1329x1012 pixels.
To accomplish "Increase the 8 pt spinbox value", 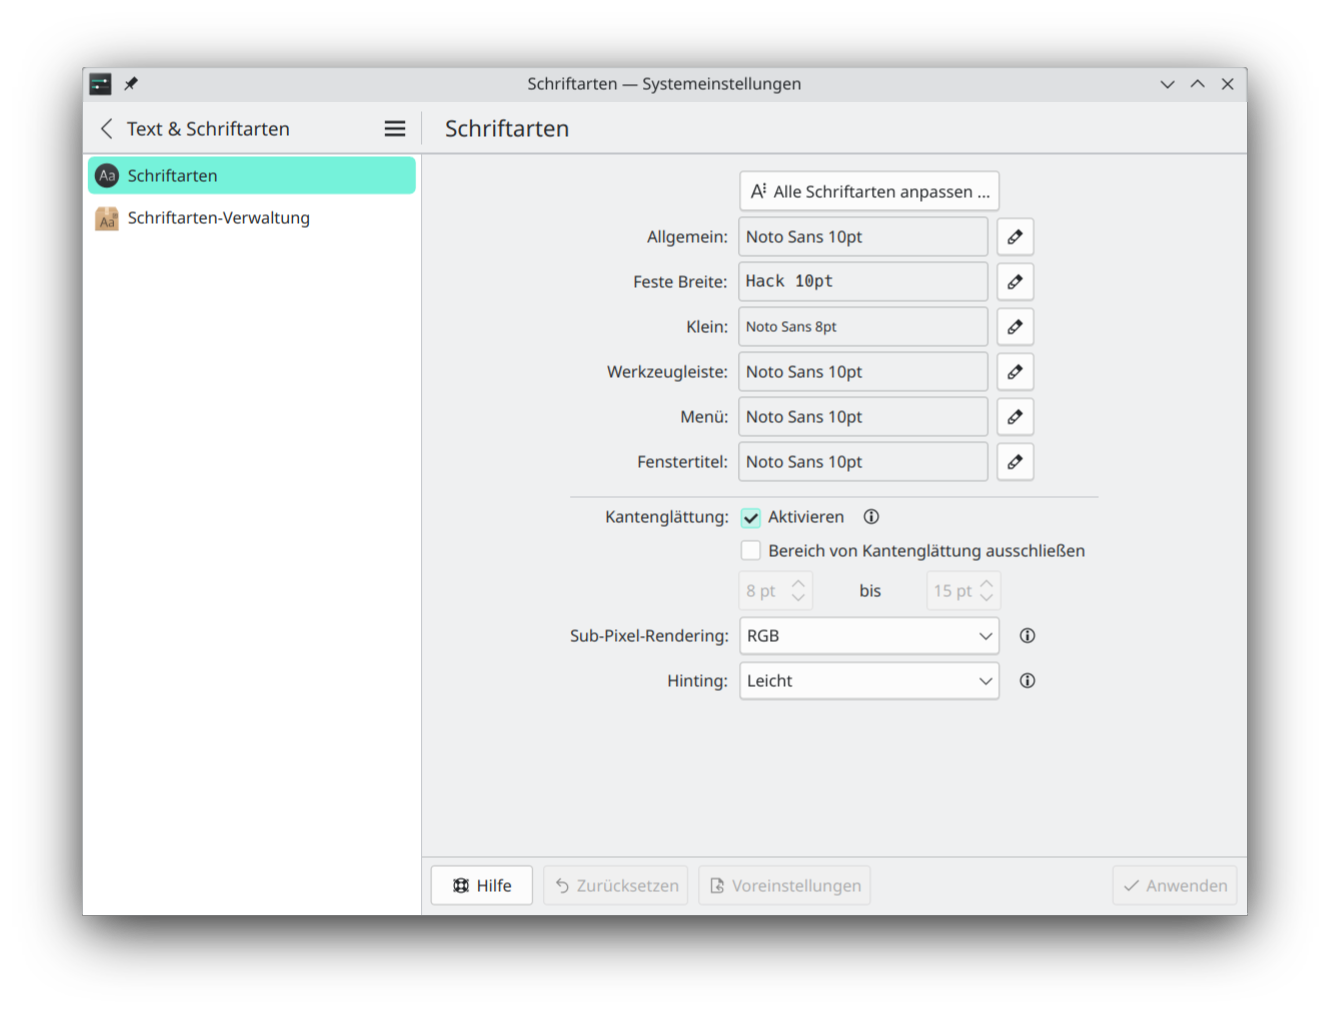I will coord(798,583).
